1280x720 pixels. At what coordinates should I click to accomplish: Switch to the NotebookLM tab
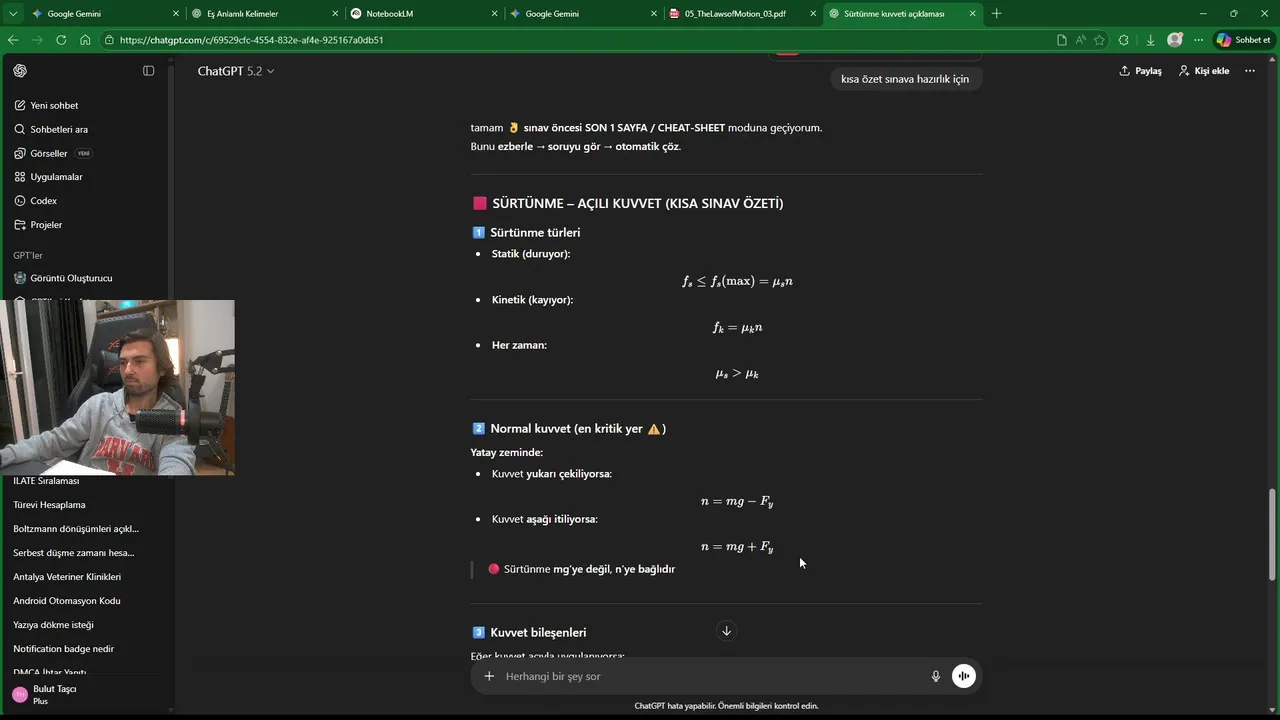click(x=424, y=14)
